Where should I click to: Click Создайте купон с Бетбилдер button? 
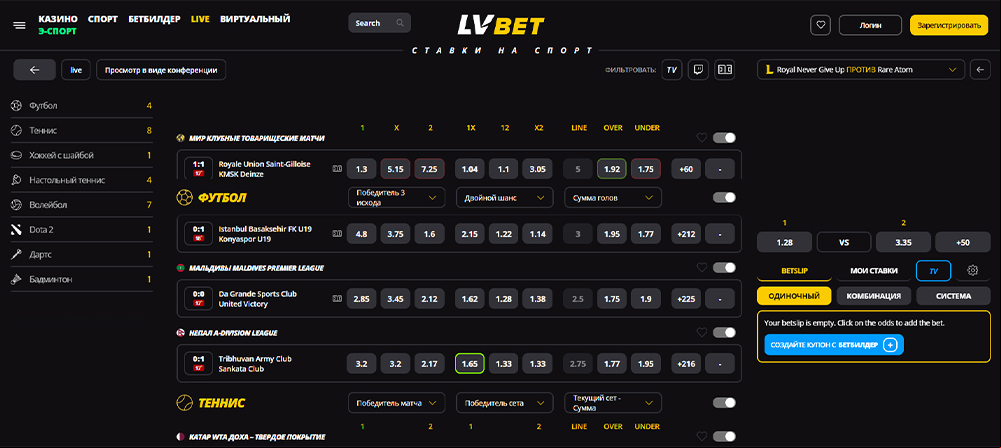pyautogui.click(x=834, y=345)
